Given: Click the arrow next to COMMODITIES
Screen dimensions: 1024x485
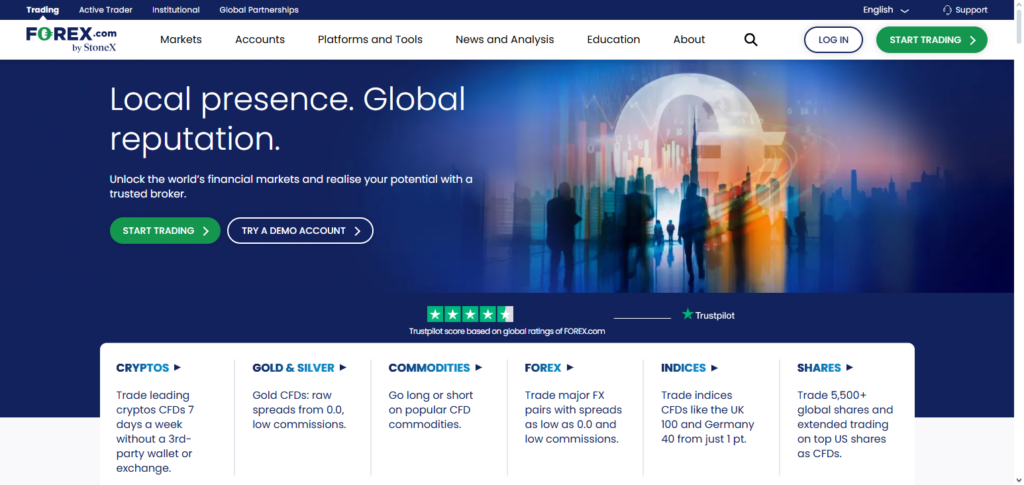Looking at the screenshot, I should [x=479, y=368].
